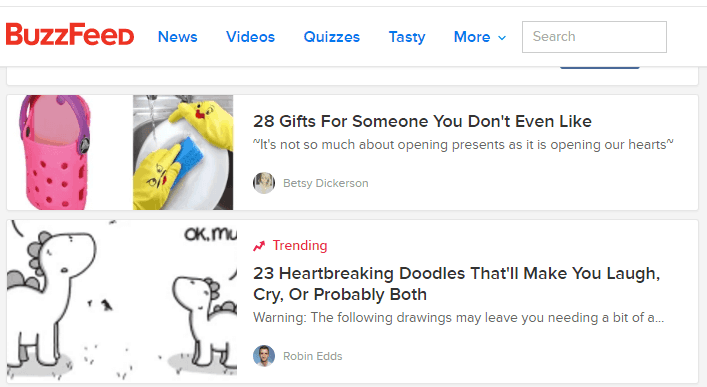This screenshot has width=707, height=387.
Task: Open Betsy Dickerson's avatar picture
Action: (x=264, y=183)
